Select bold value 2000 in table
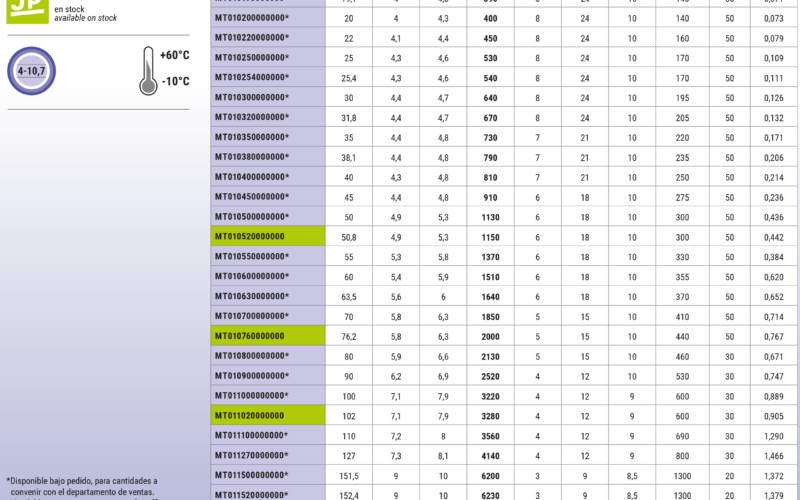Screen dimensions: 800x500 (490, 337)
